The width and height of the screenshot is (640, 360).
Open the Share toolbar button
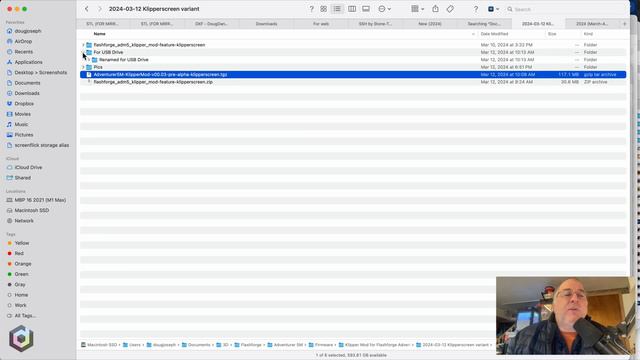click(x=436, y=9)
